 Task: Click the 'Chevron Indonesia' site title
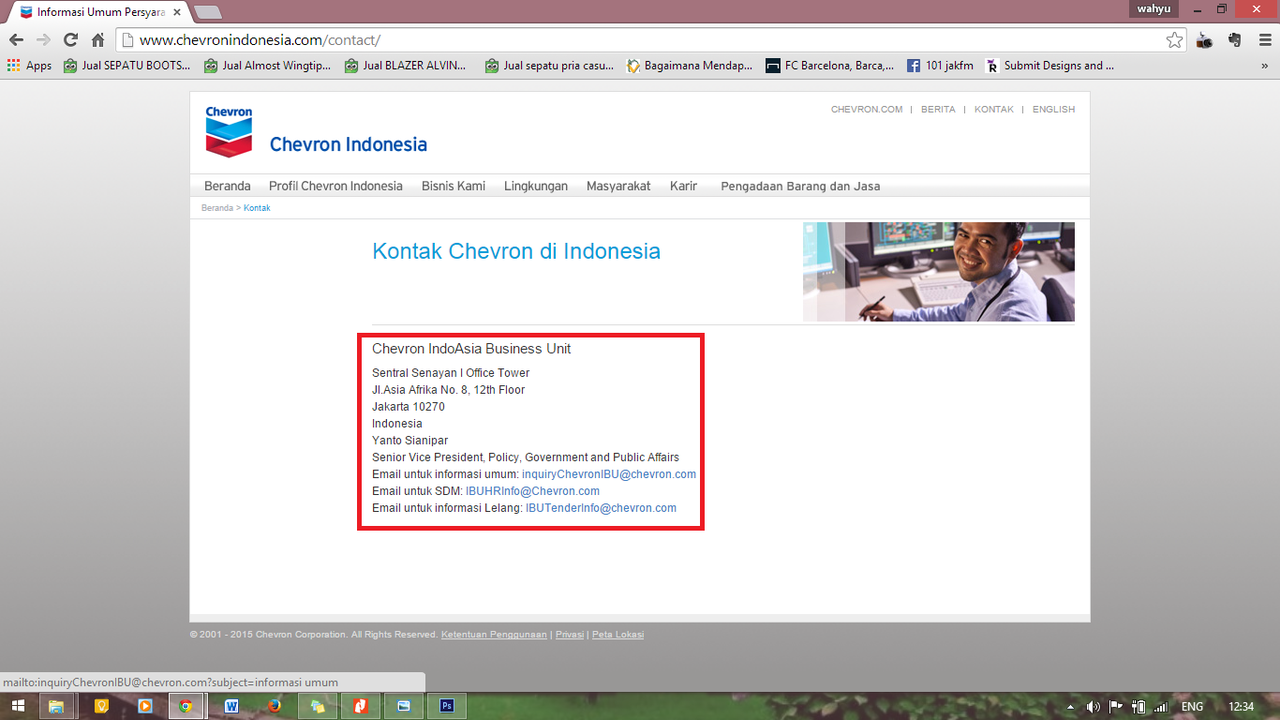click(x=348, y=145)
